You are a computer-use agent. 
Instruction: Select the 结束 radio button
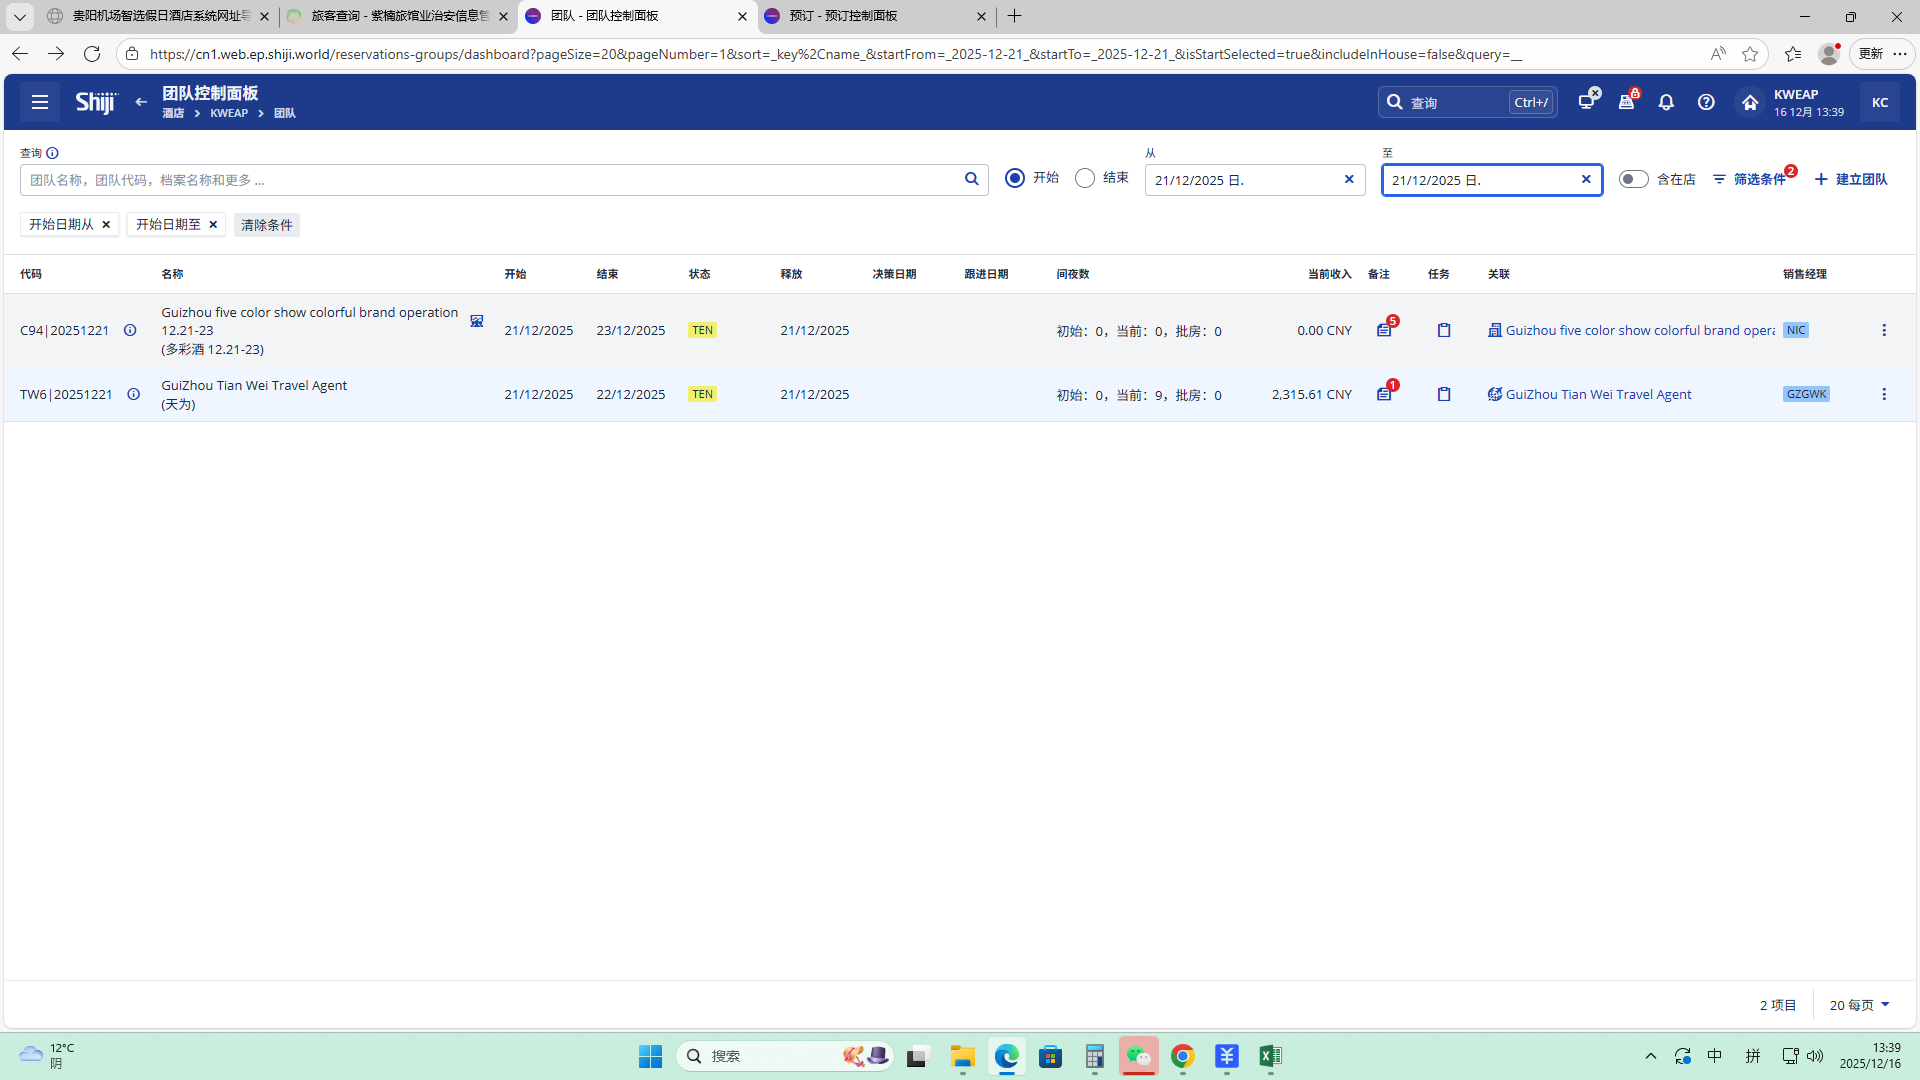pos(1085,178)
